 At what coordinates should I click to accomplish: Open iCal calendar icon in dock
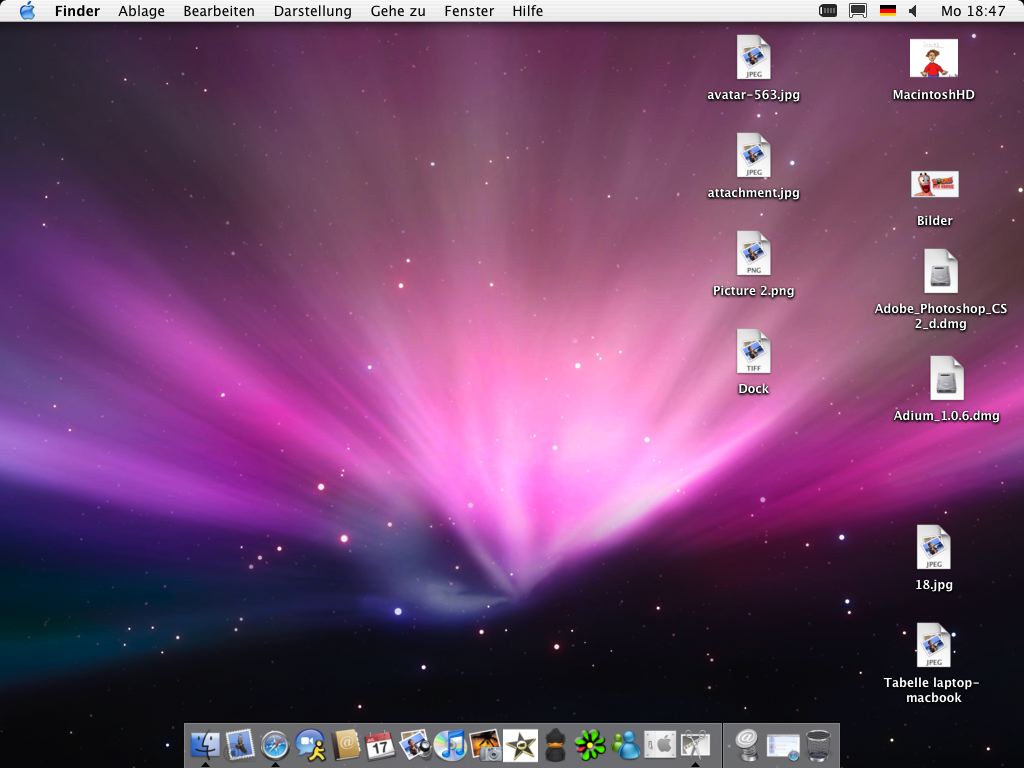pos(380,744)
